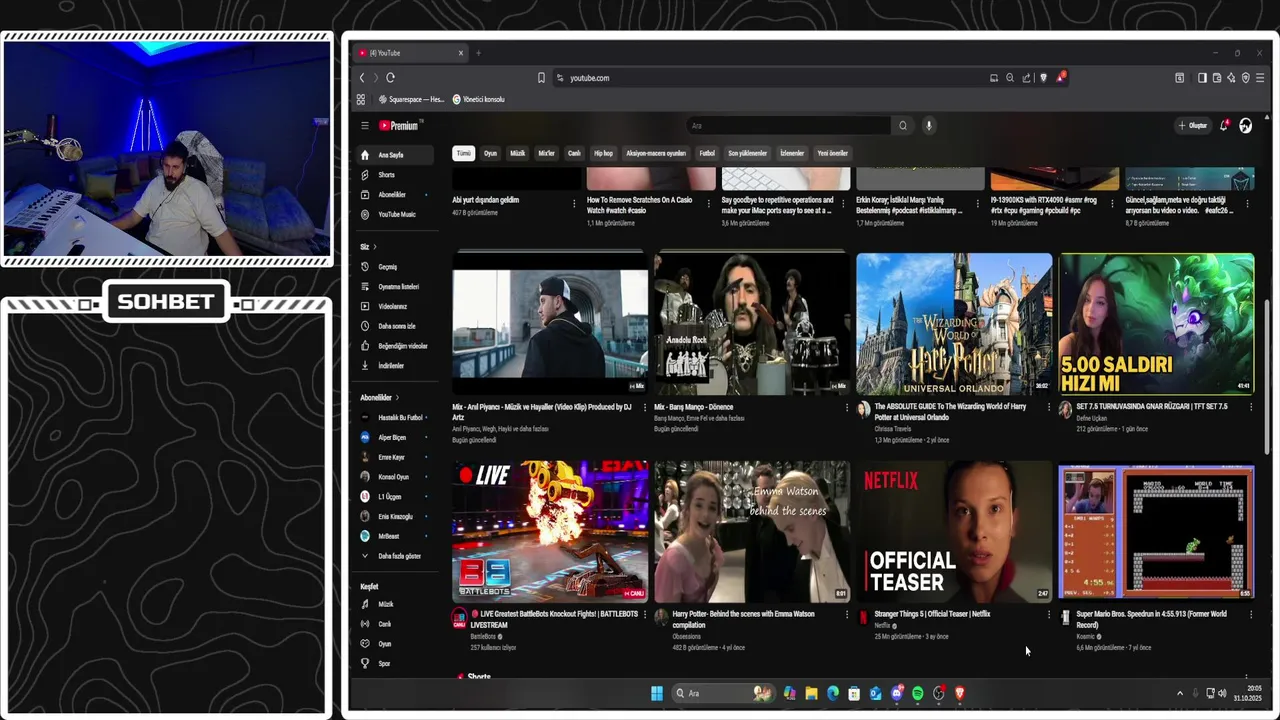Open options for Anıl Piyancı mix video
This screenshot has height=720, width=1280.
[x=645, y=408]
